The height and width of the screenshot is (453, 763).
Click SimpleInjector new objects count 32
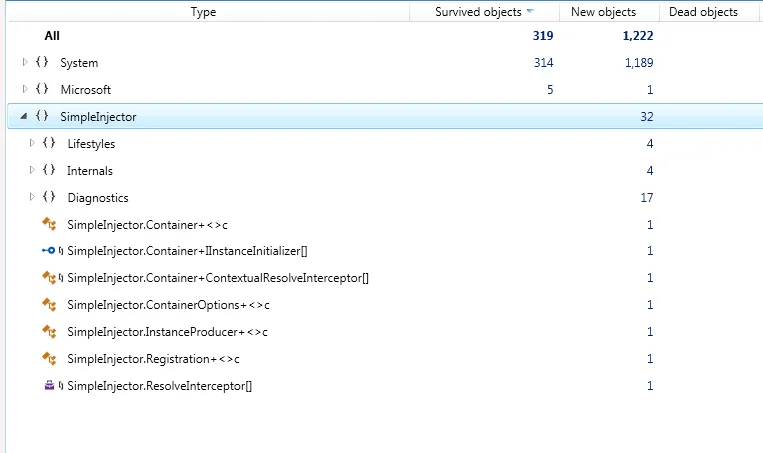(x=647, y=117)
